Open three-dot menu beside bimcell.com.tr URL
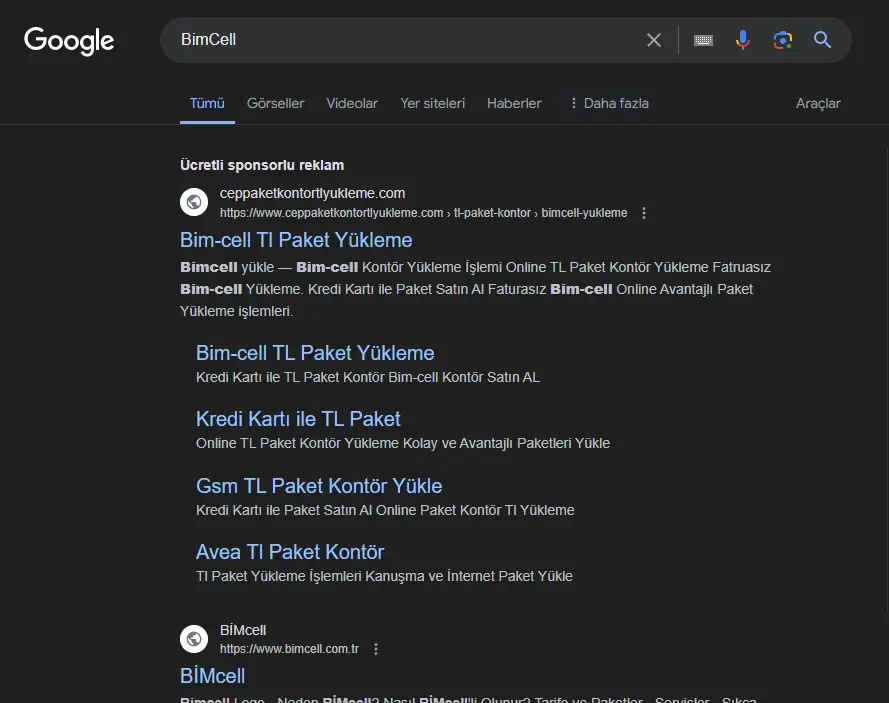Screen dimensions: 889x703 (375, 649)
